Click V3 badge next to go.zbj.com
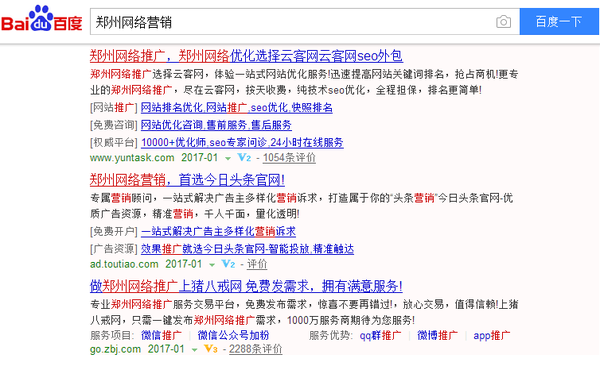Image resolution: width=600 pixels, height=370 pixels. pos(210,349)
